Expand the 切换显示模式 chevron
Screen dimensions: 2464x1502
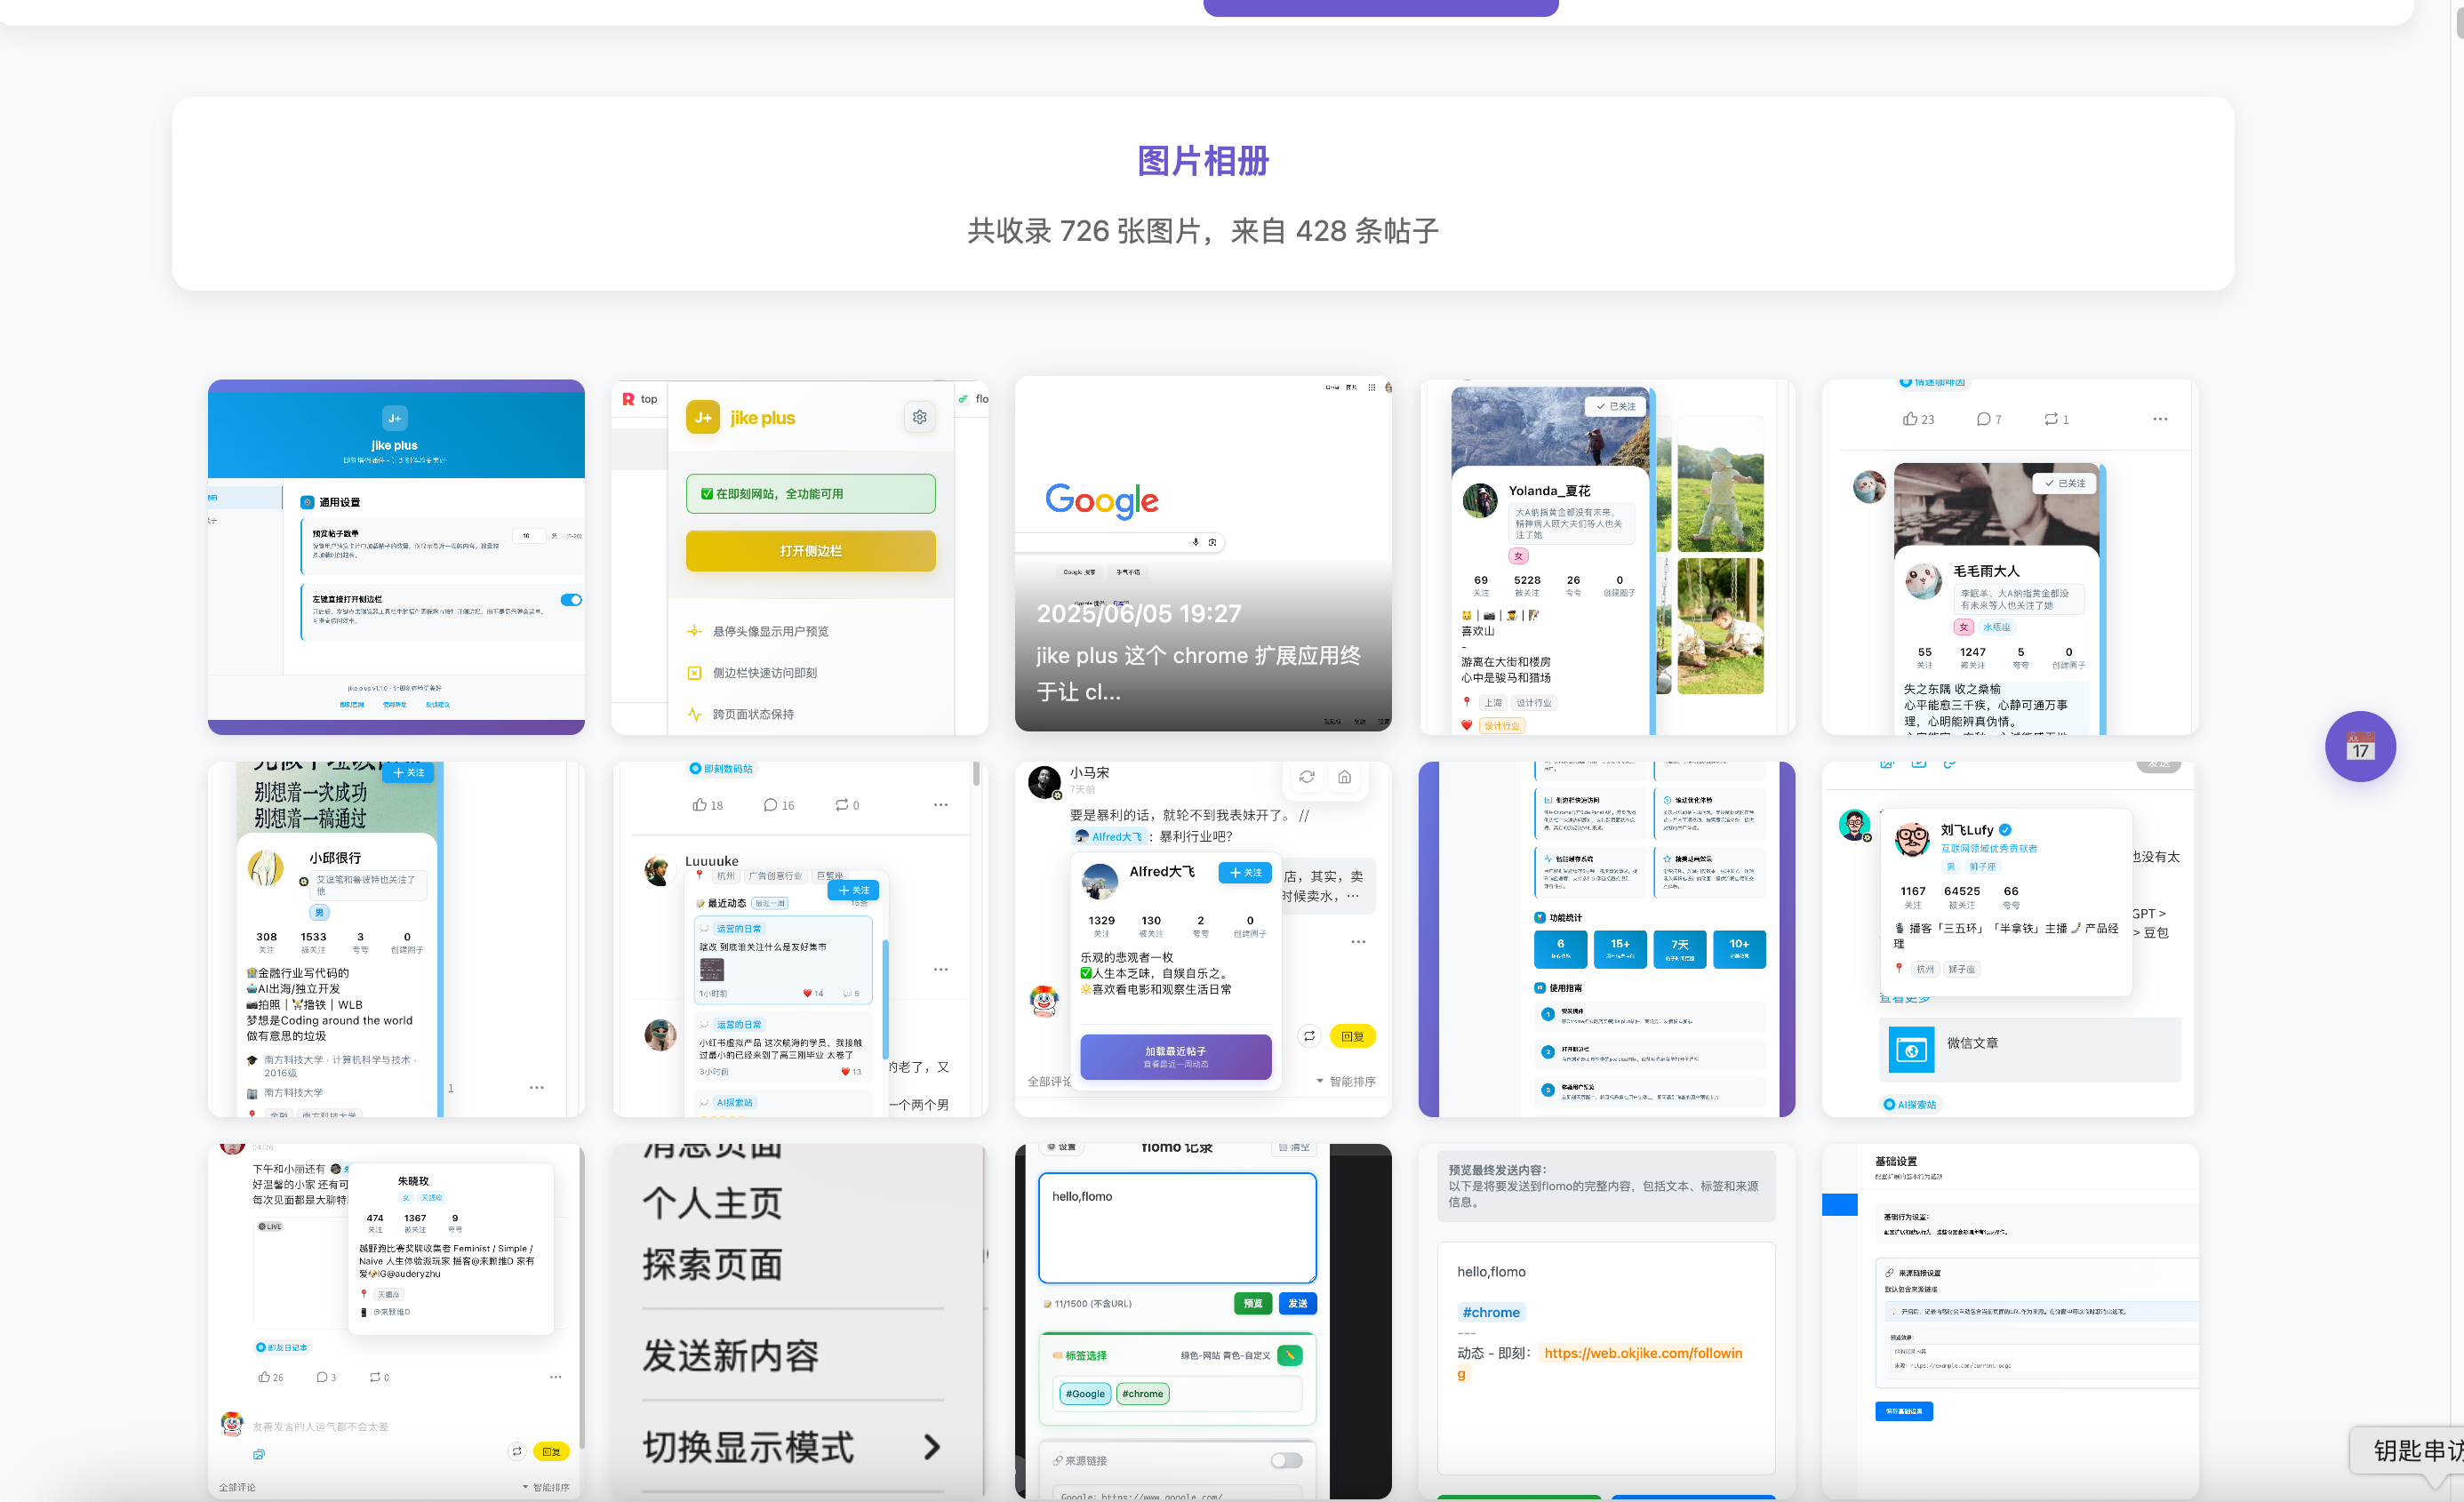click(x=931, y=1447)
